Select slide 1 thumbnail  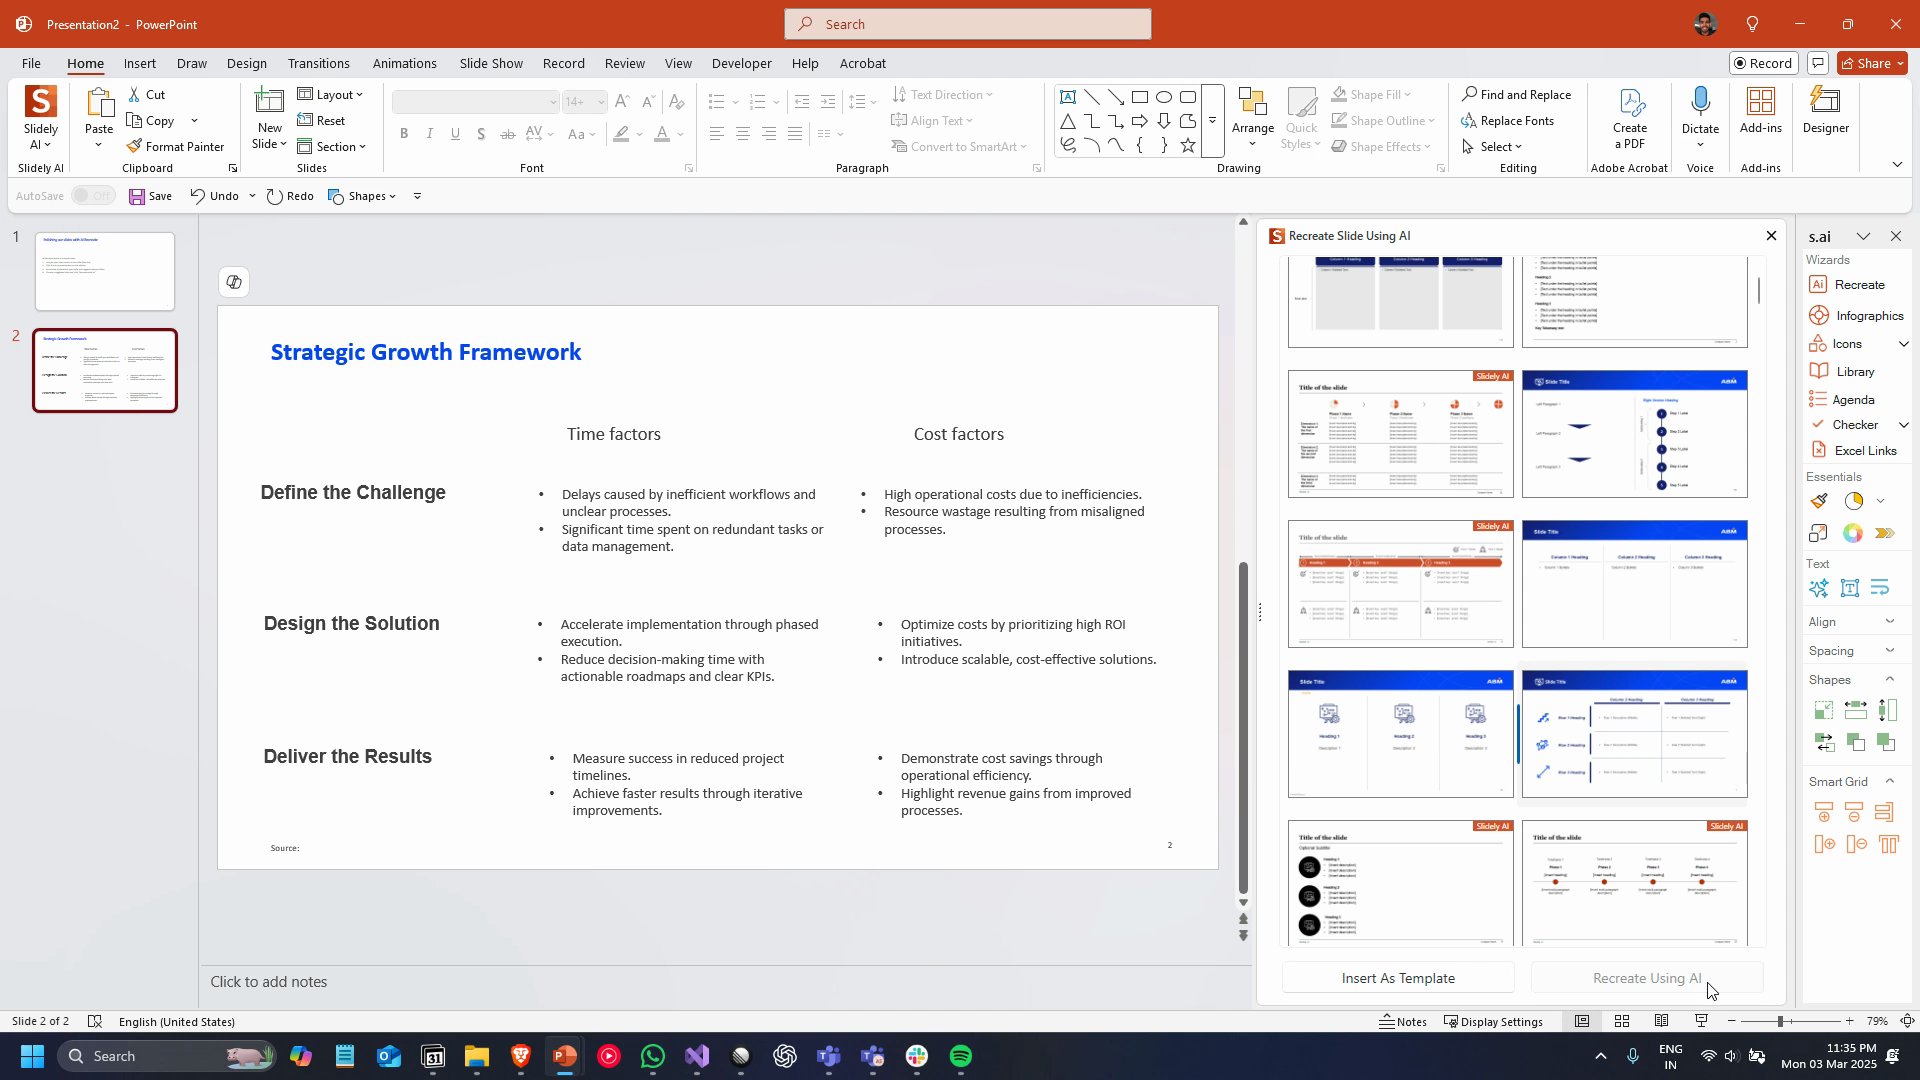(105, 271)
